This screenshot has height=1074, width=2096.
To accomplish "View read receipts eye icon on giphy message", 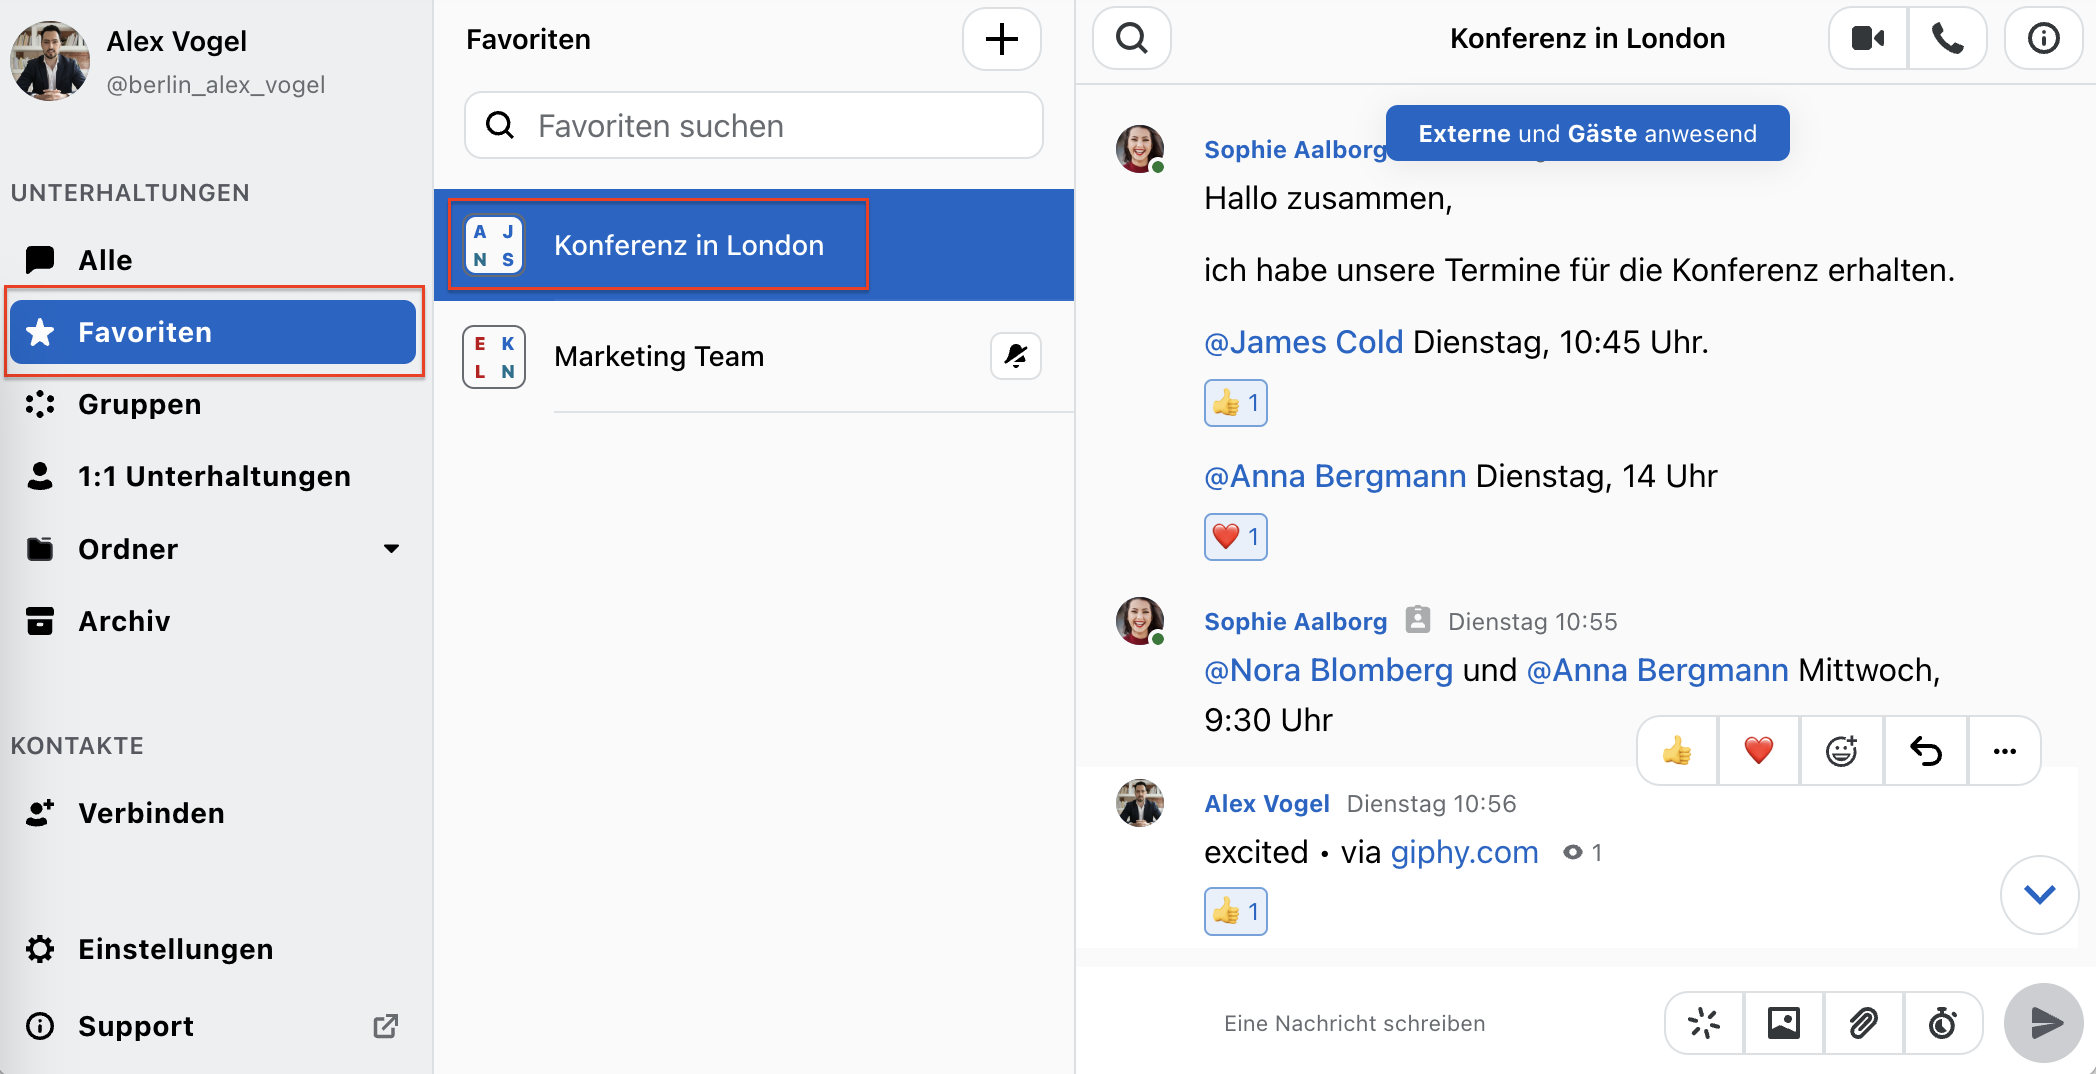I will coord(1572,852).
